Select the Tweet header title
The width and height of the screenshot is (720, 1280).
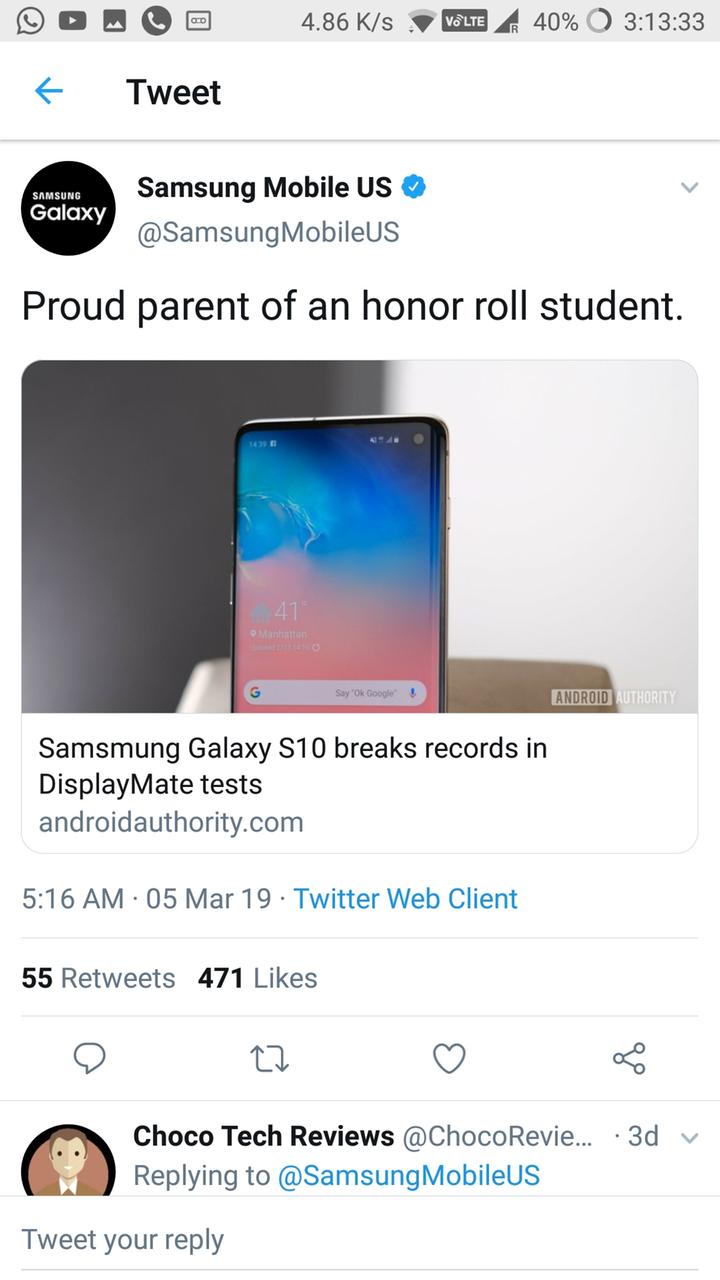(x=173, y=91)
